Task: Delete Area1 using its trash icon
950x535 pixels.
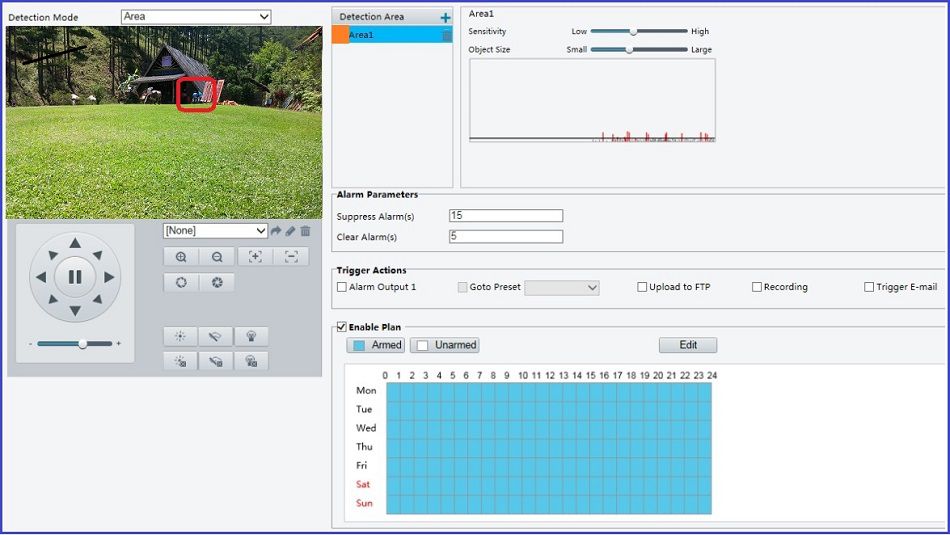Action: 447,35
